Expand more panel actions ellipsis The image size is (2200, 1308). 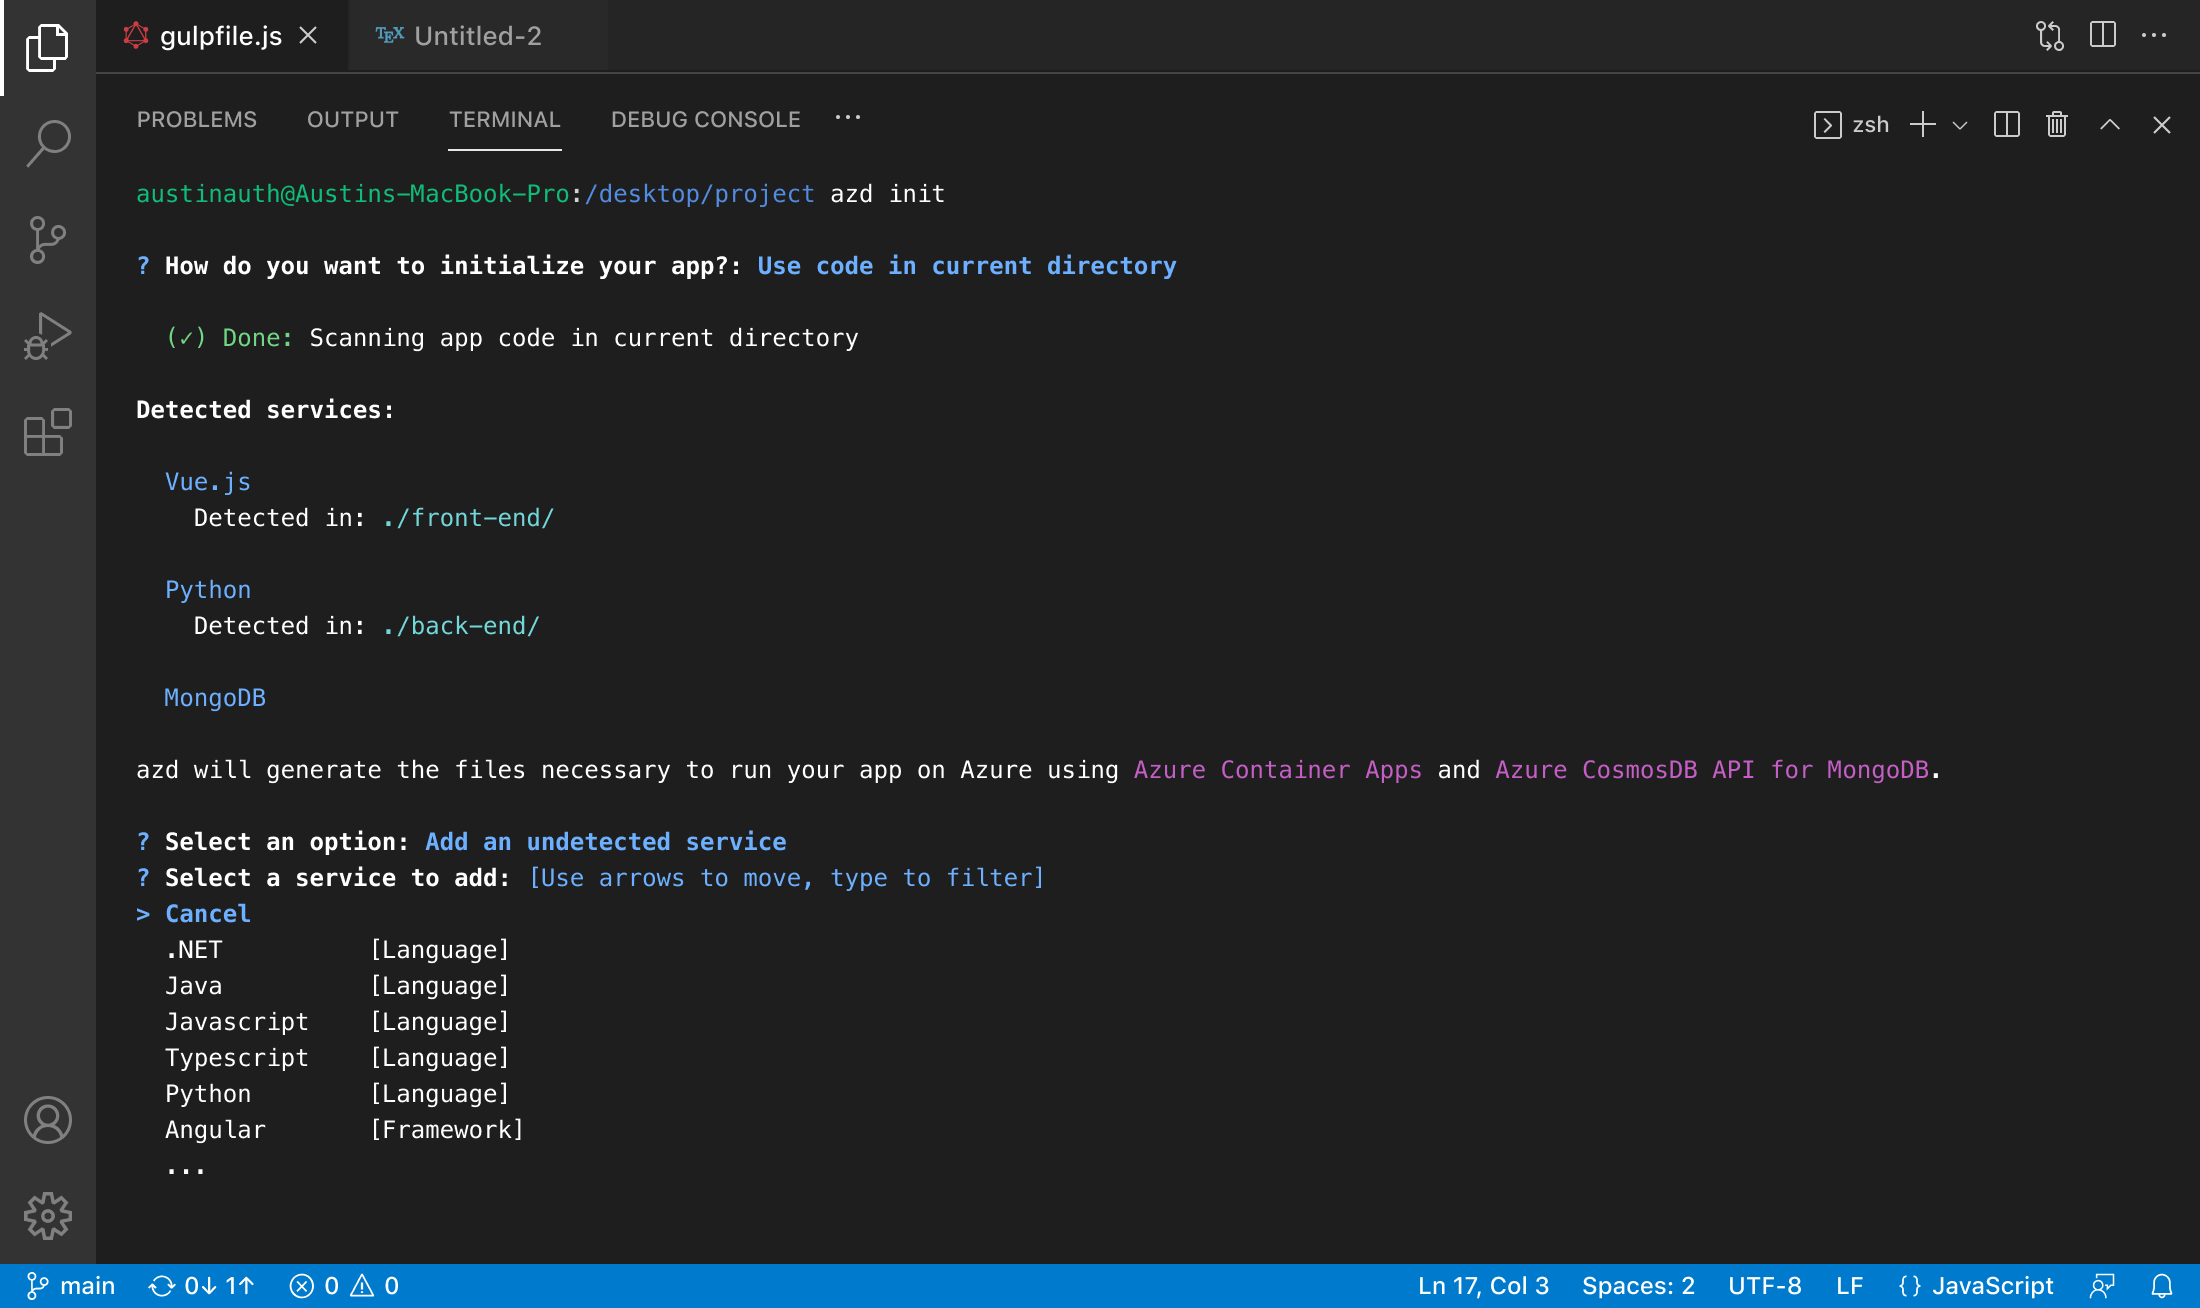pyautogui.click(x=848, y=119)
